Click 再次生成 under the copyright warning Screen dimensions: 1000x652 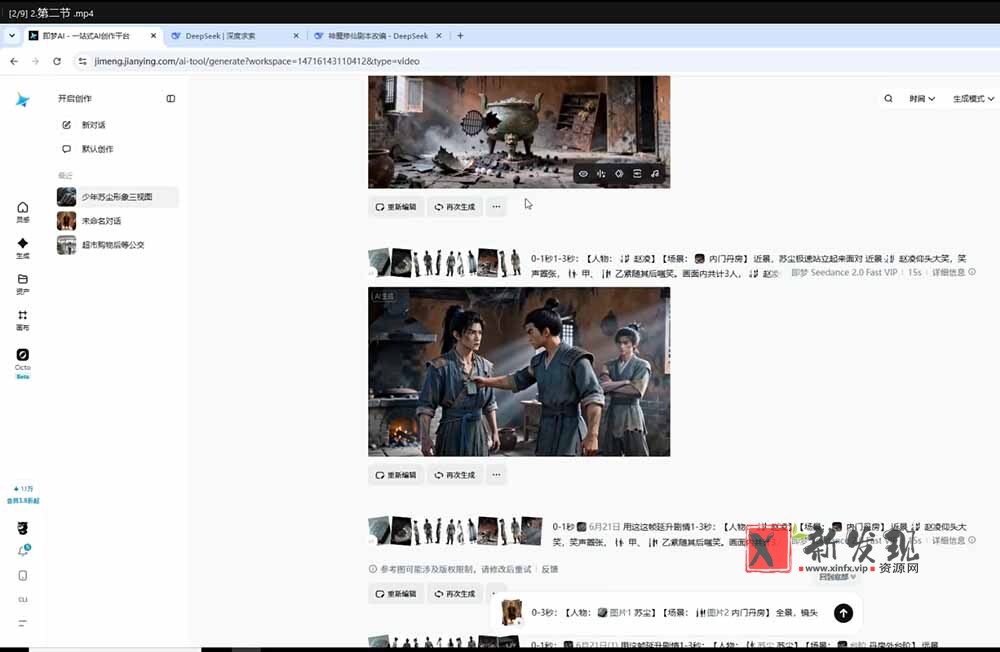pos(455,593)
